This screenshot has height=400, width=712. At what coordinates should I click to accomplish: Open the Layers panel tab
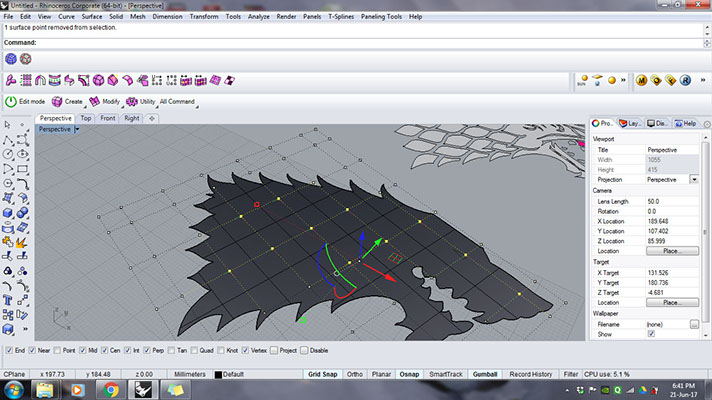(630, 123)
